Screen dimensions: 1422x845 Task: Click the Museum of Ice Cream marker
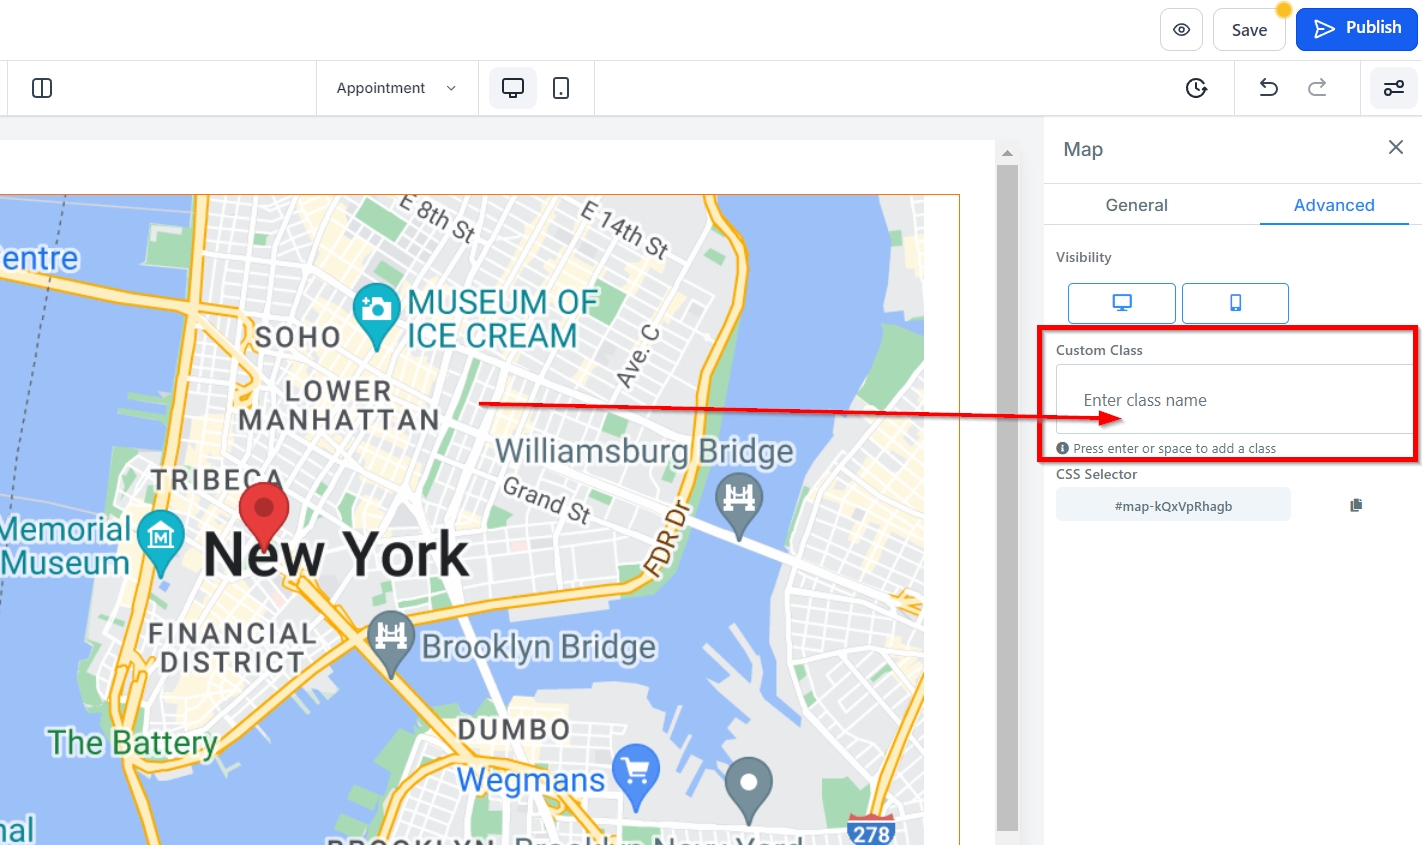376,312
